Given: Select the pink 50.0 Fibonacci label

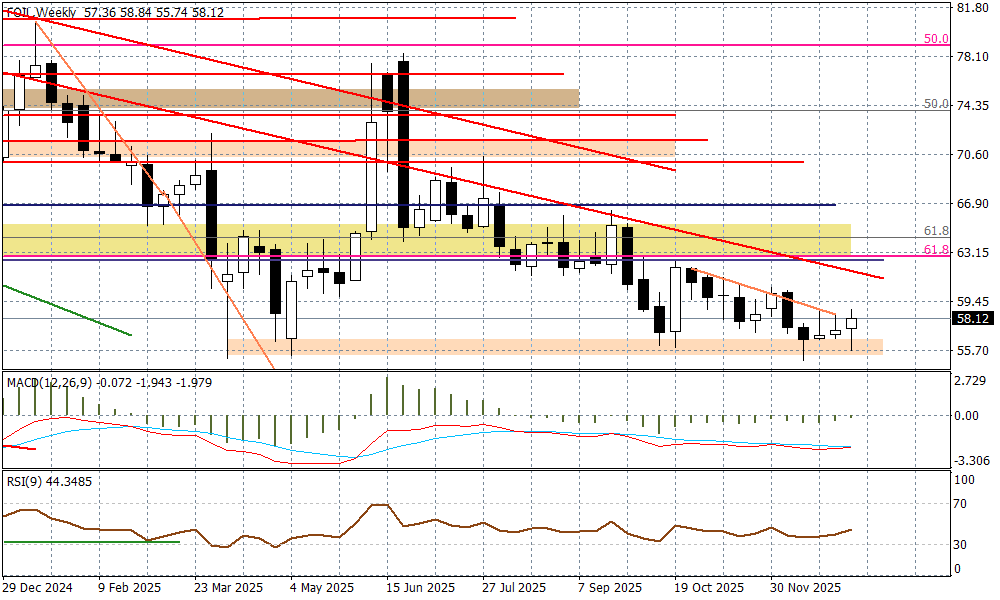Looking at the screenshot, I should (x=935, y=39).
